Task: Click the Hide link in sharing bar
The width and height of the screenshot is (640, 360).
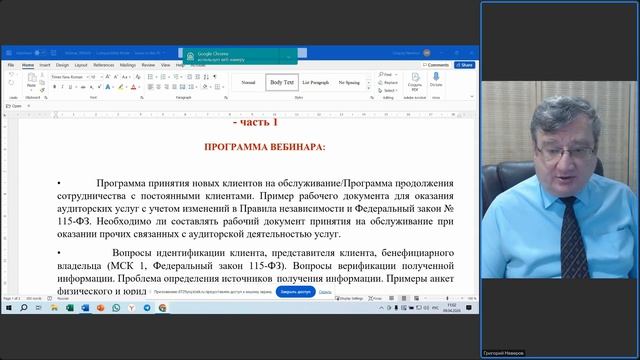Action: (325, 292)
